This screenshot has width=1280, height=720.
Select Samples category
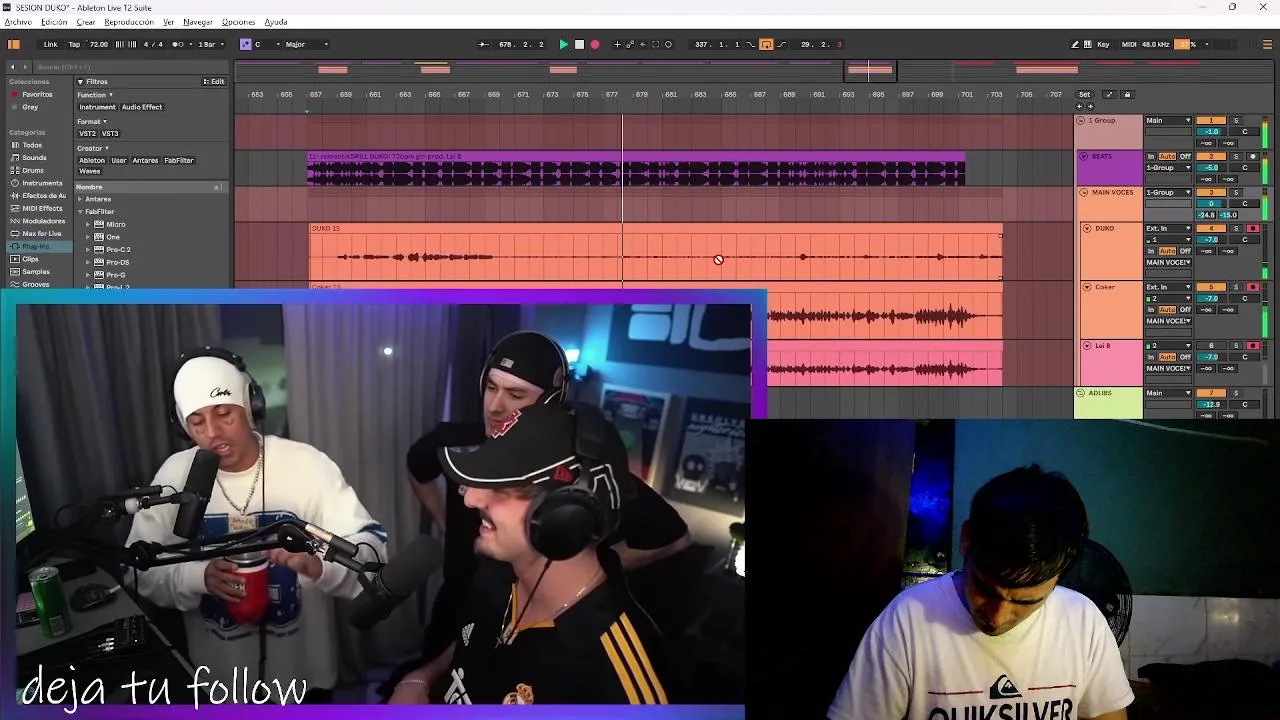(x=36, y=271)
